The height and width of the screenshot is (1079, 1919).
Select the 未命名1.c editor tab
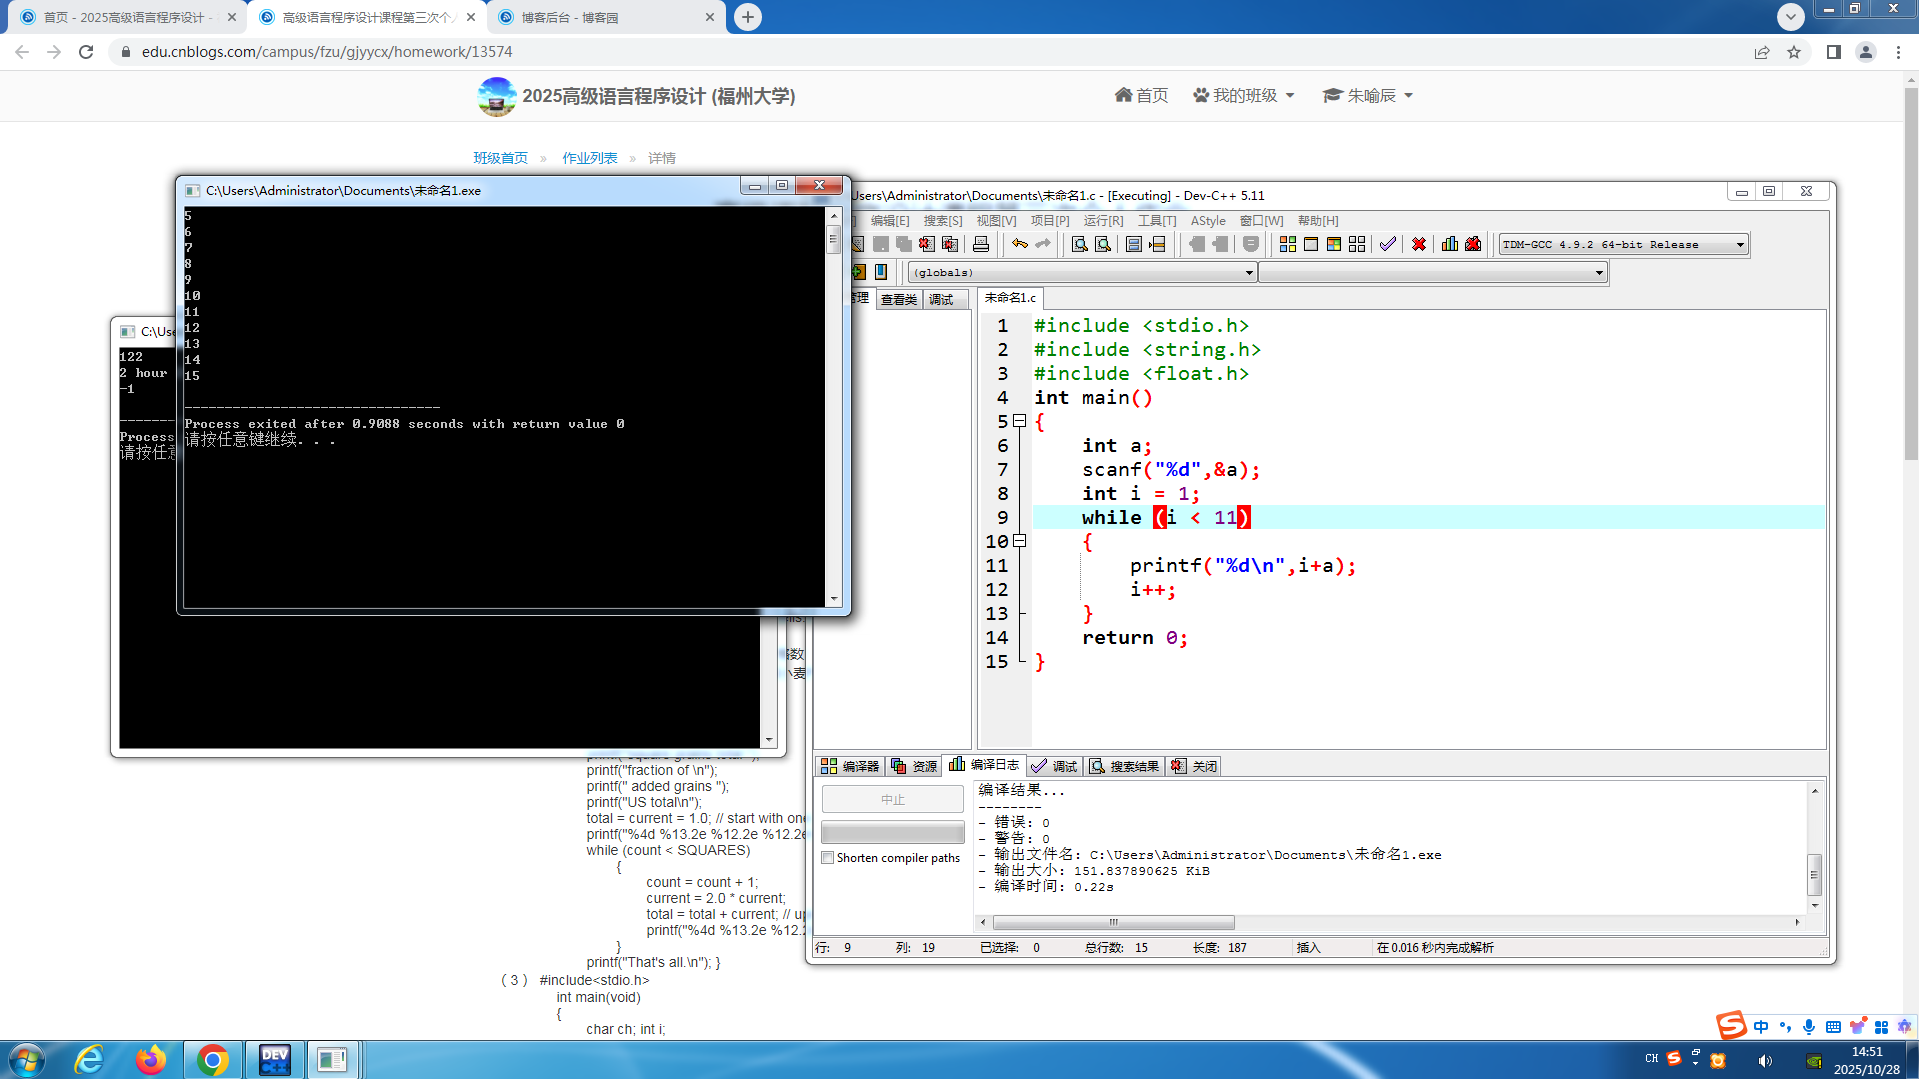[x=1010, y=298]
